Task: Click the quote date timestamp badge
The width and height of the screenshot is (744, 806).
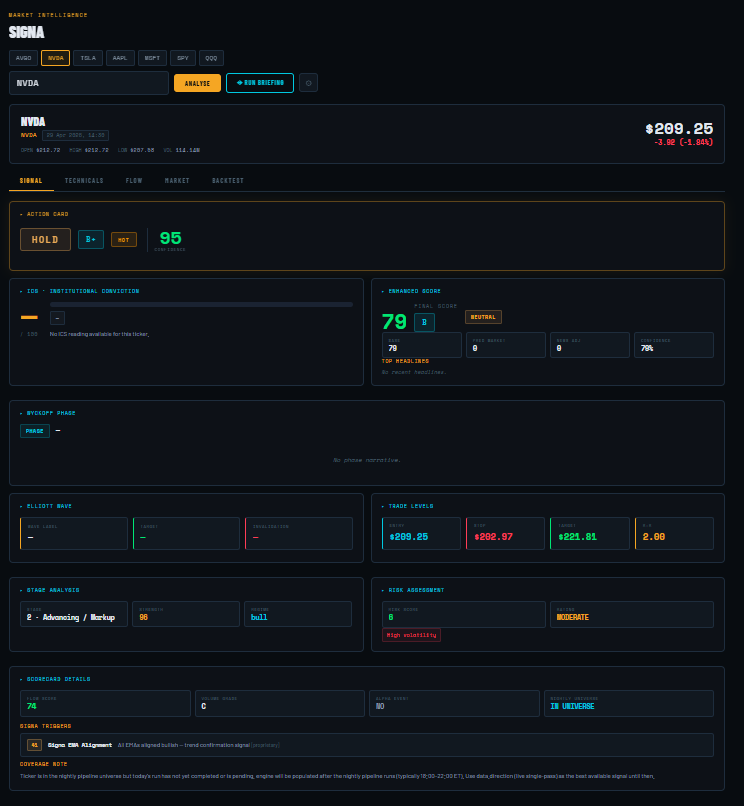Action: coord(75,135)
